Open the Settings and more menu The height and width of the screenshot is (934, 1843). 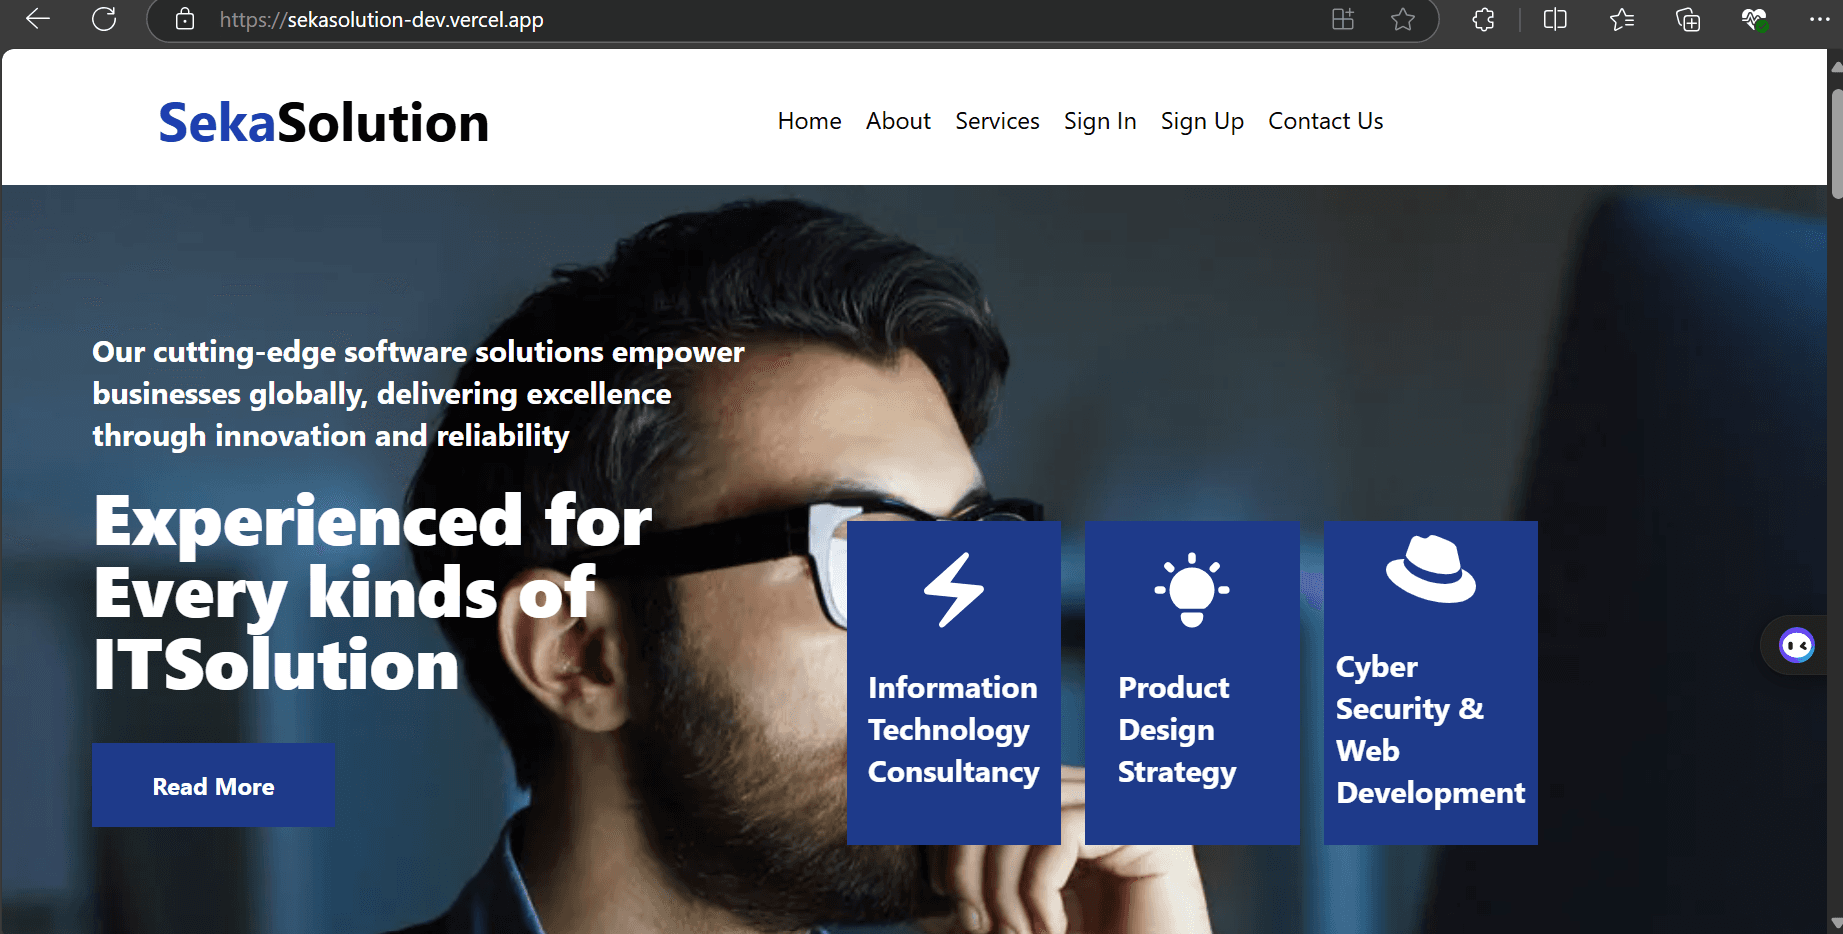1820,19
